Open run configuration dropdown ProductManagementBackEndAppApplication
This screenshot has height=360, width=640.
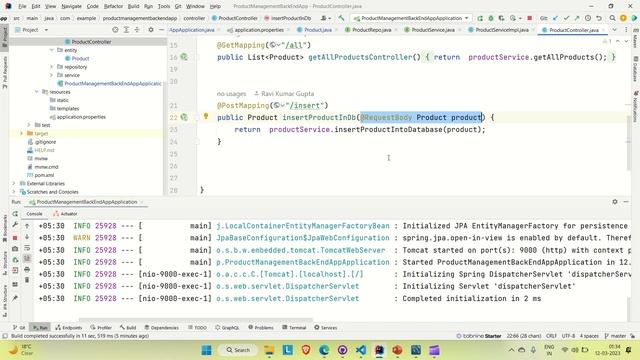(x=411, y=18)
